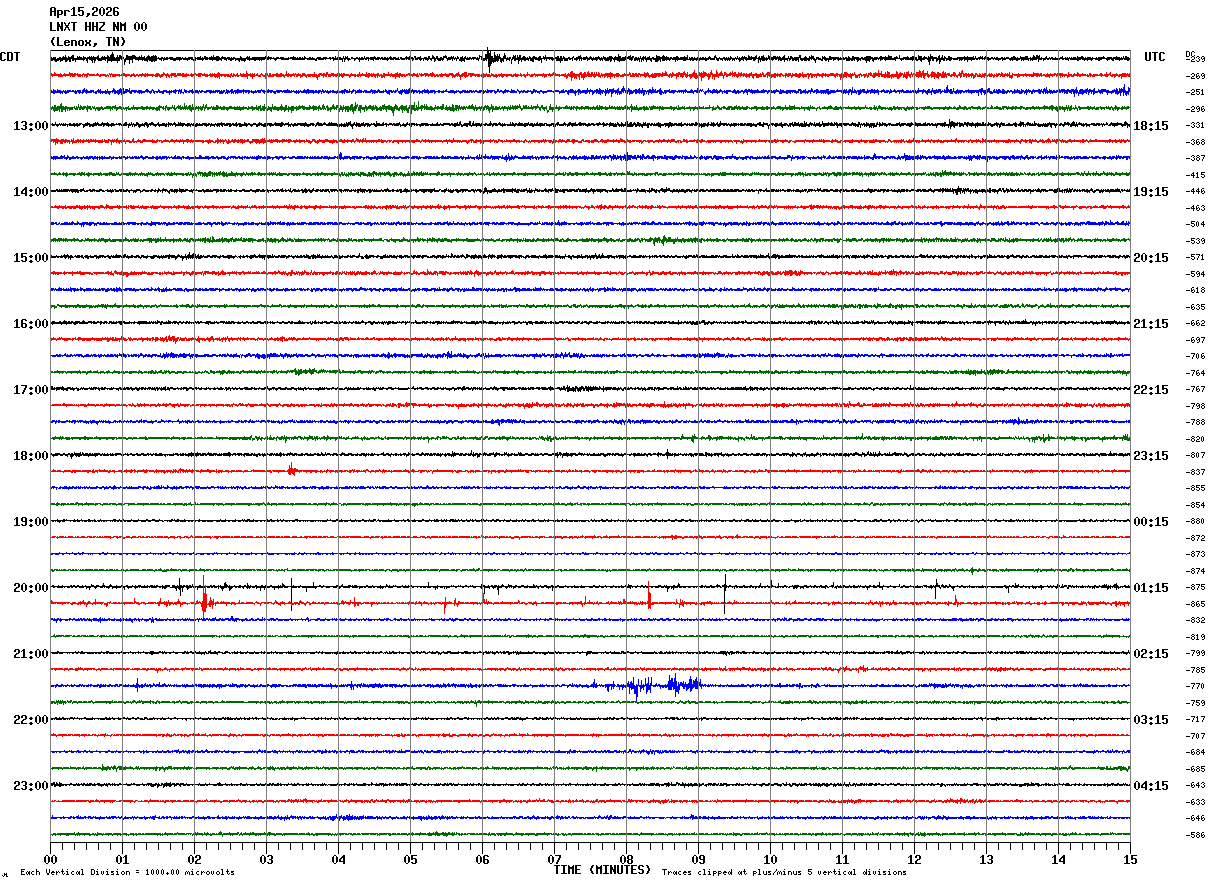Click the small red event on the 18:00 row
The width and height of the screenshot is (1210, 886).
291,470
